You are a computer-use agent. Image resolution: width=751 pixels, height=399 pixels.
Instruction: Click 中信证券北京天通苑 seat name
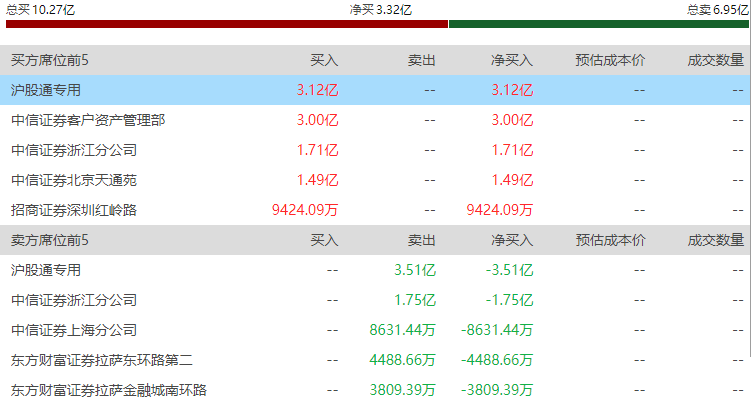[74, 180]
